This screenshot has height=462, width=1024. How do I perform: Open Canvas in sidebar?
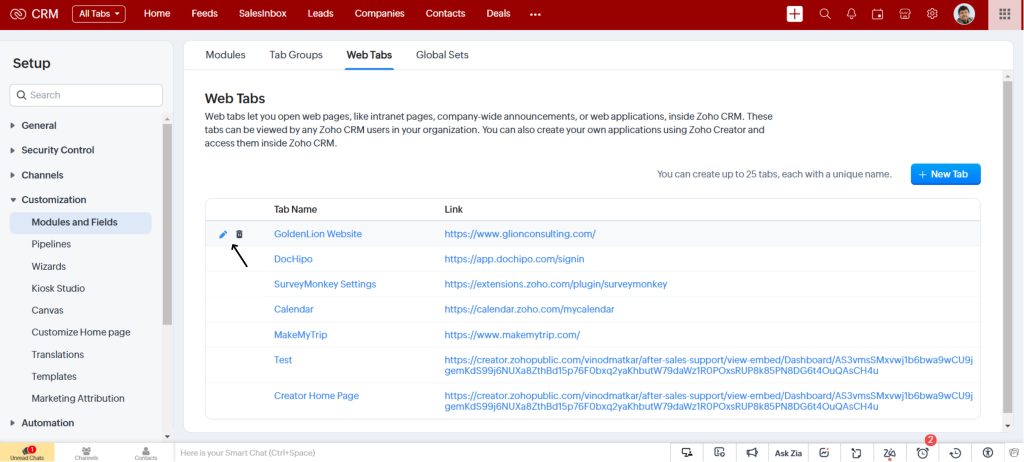[47, 310]
